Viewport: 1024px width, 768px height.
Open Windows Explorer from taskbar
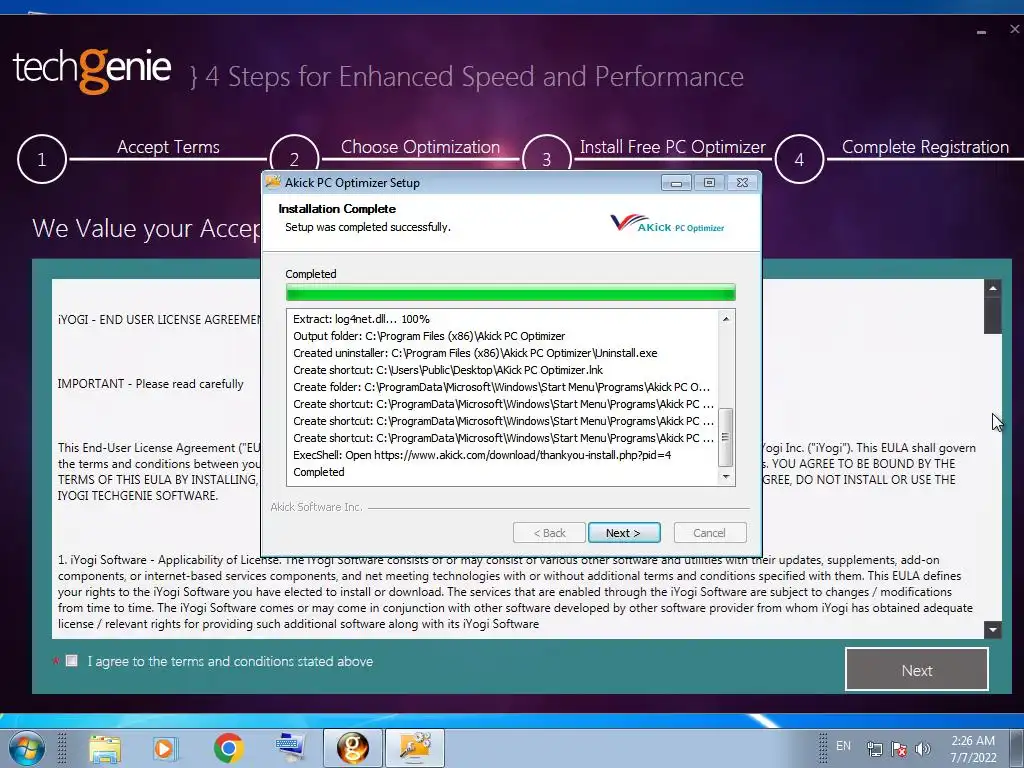[x=104, y=748]
